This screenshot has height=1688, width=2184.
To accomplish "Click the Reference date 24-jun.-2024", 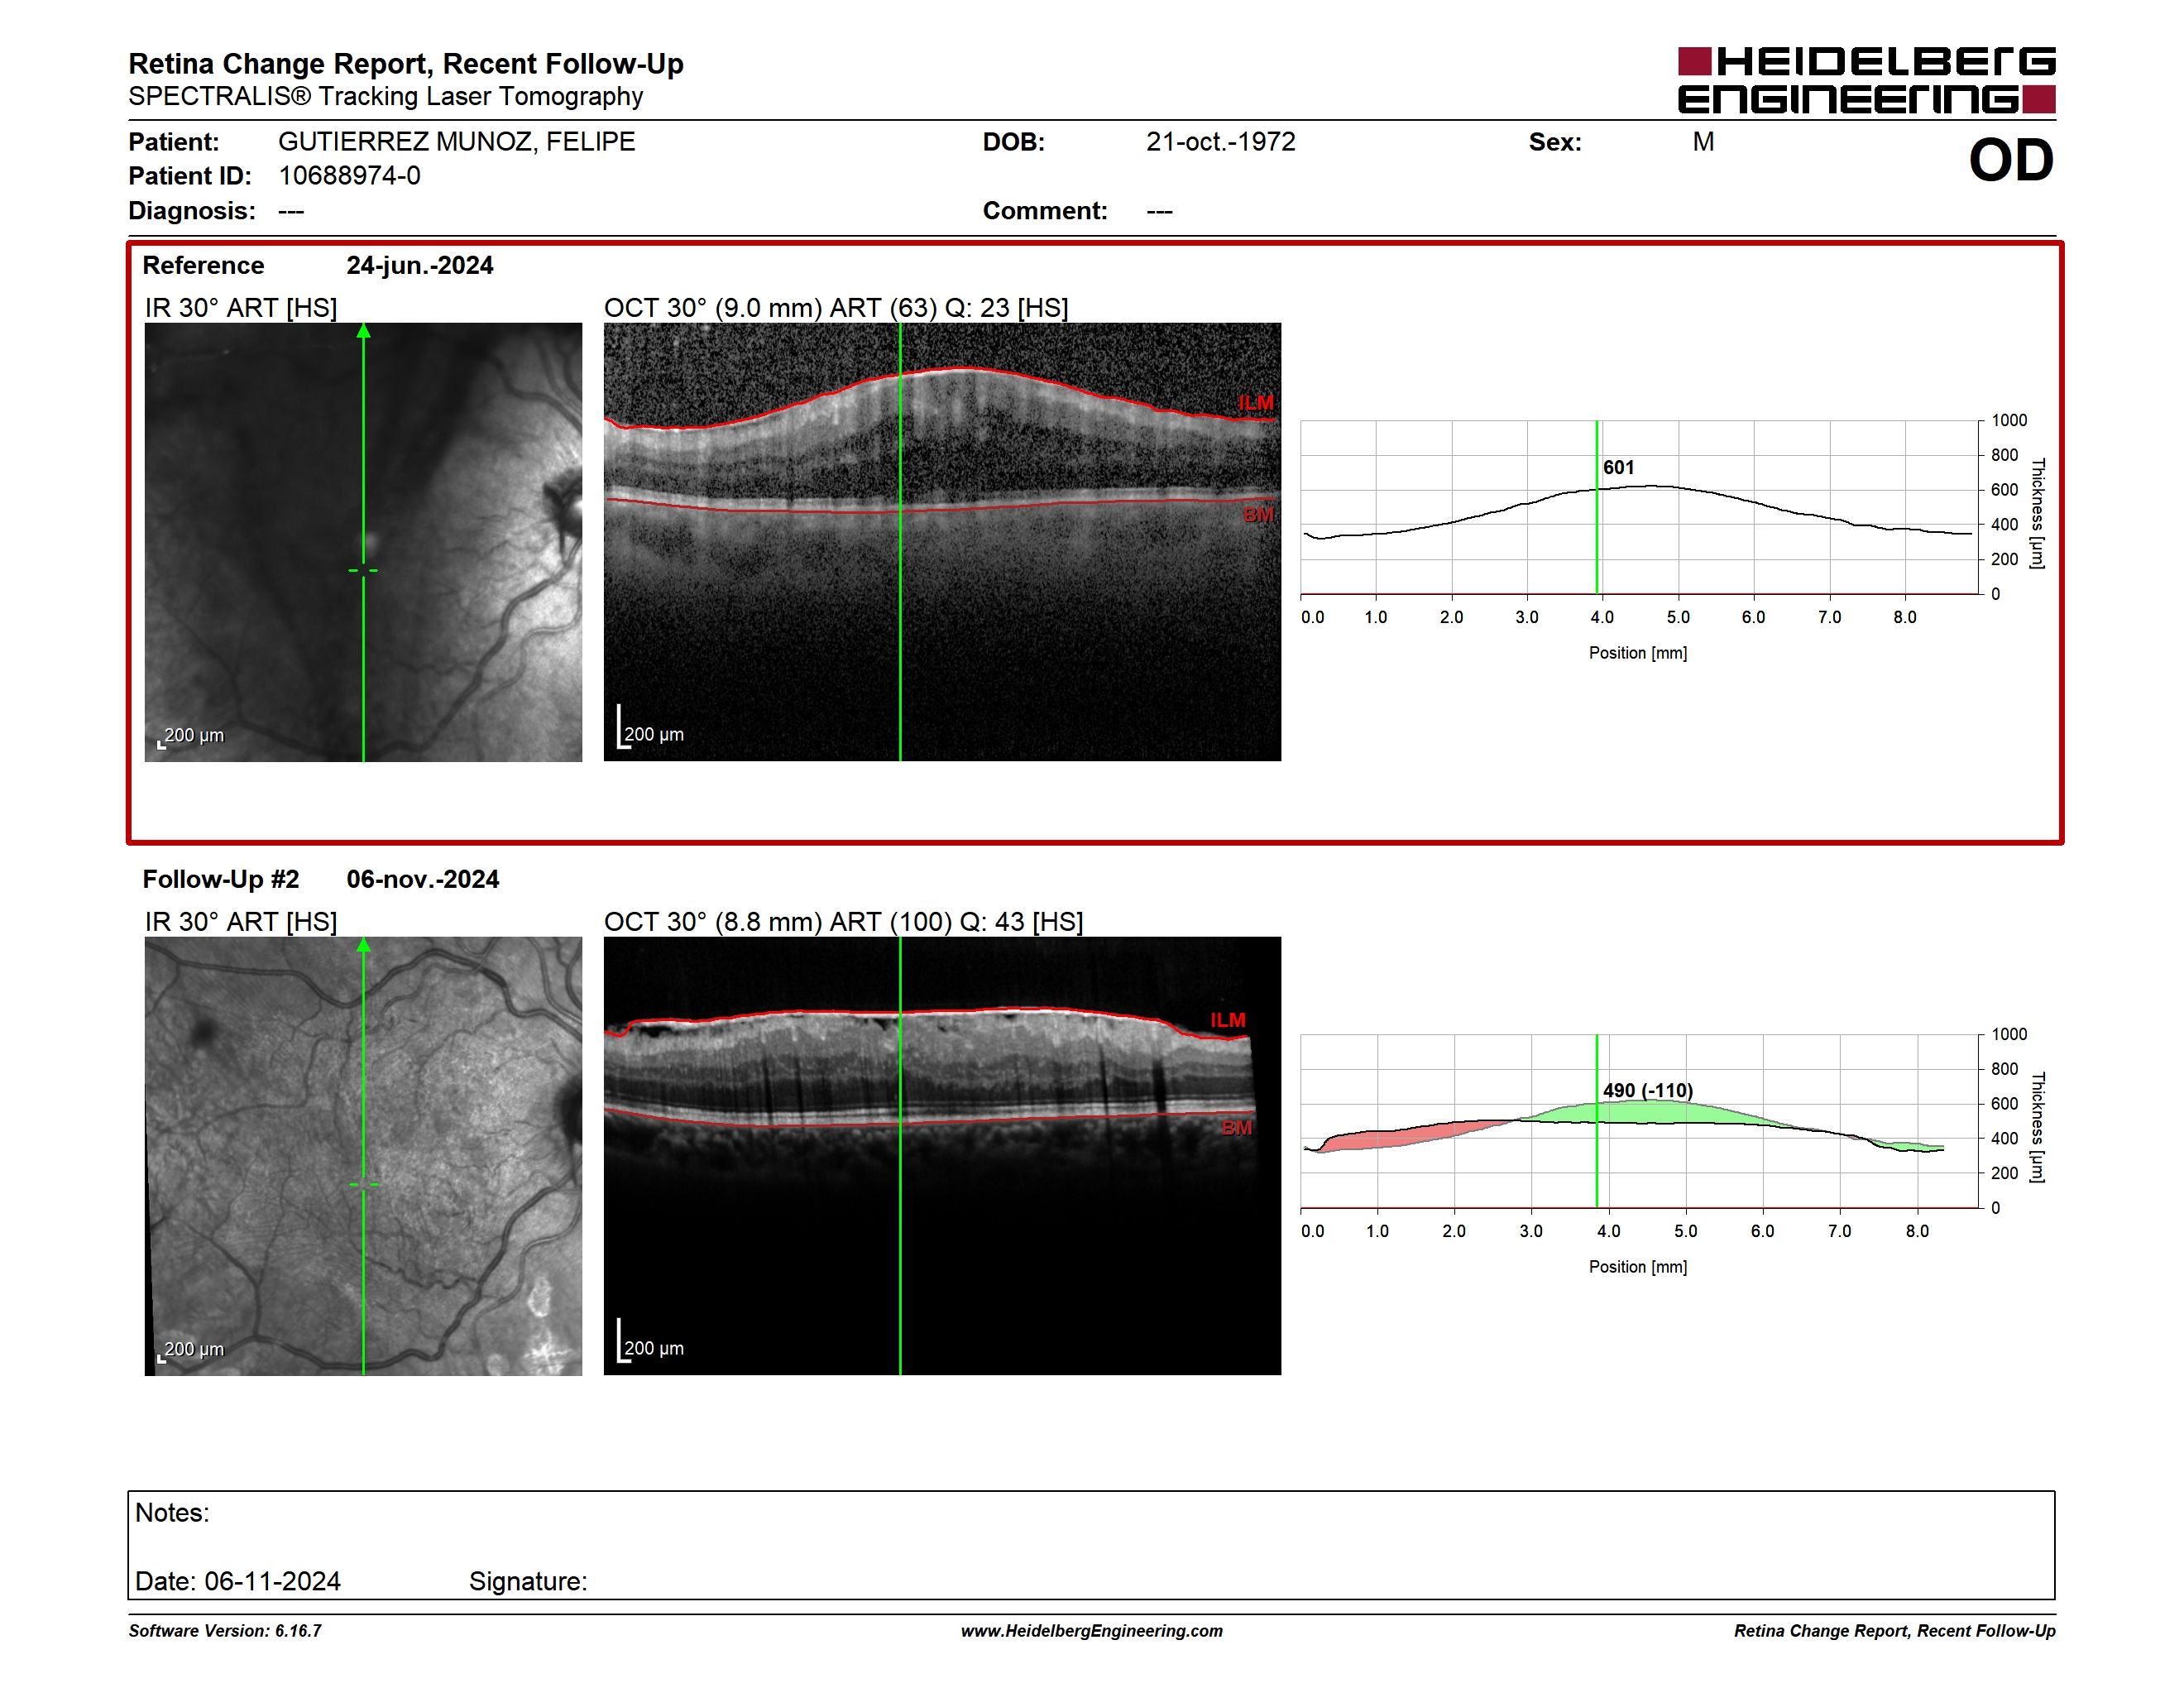I will pyautogui.click(x=419, y=265).
